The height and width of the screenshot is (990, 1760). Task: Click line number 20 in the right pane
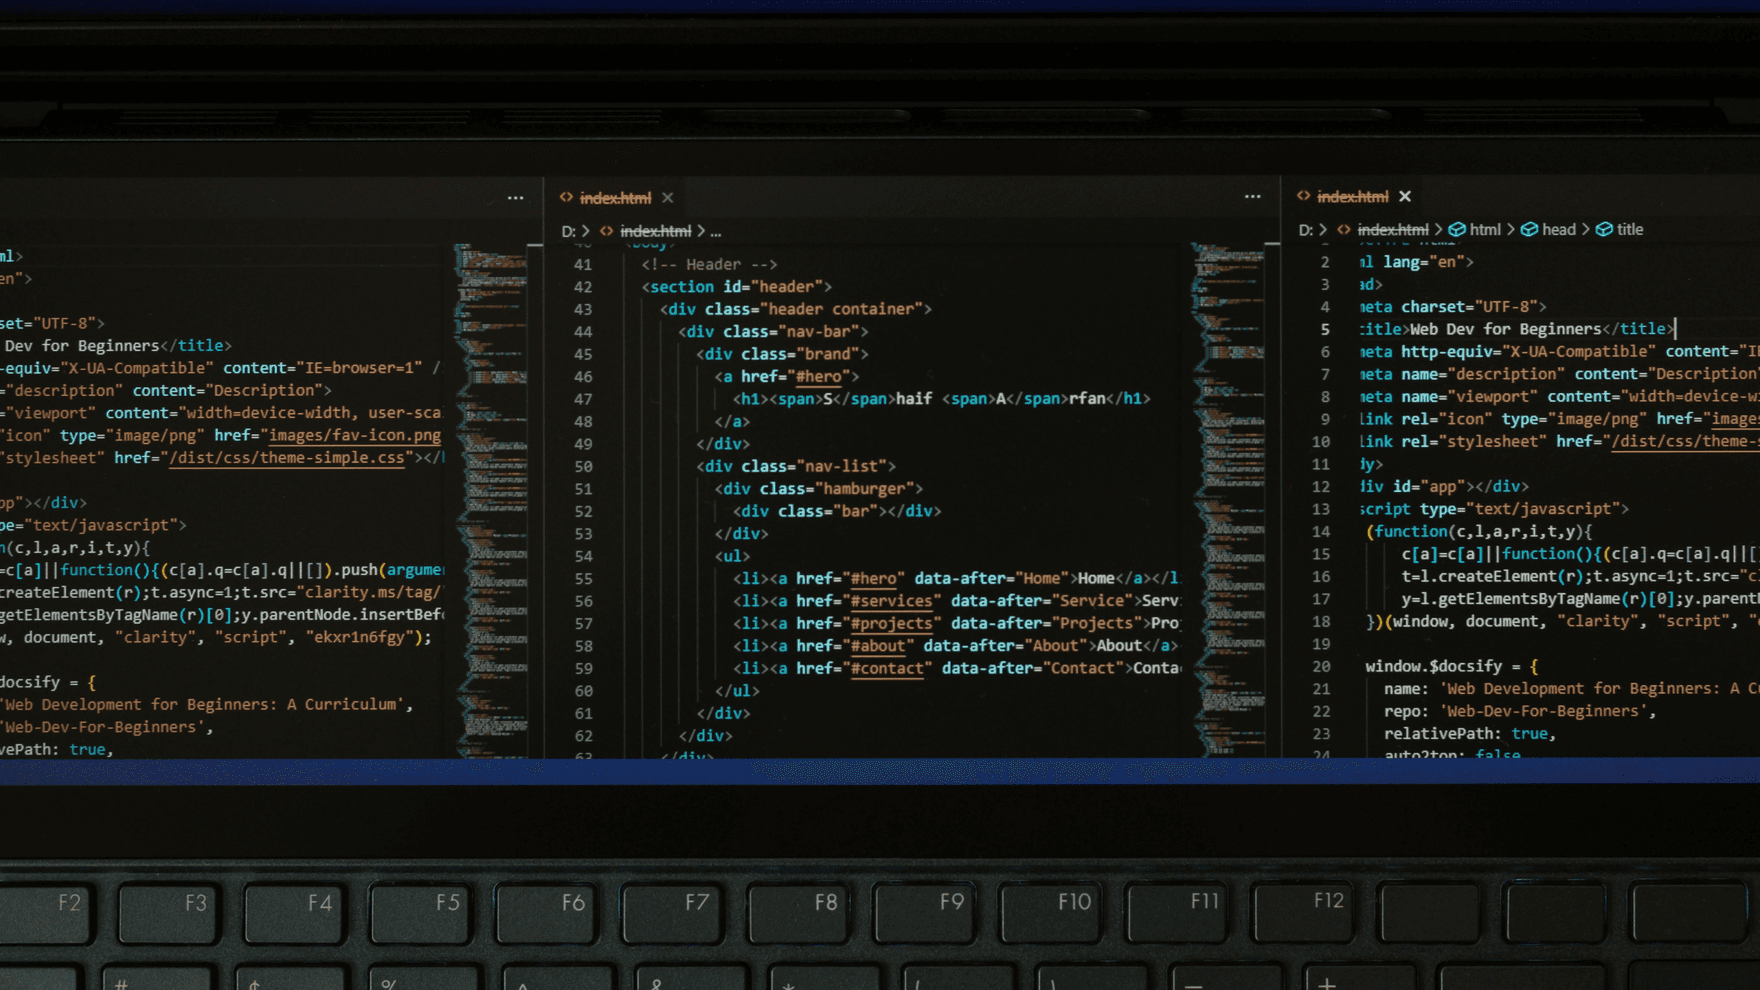[1321, 666]
